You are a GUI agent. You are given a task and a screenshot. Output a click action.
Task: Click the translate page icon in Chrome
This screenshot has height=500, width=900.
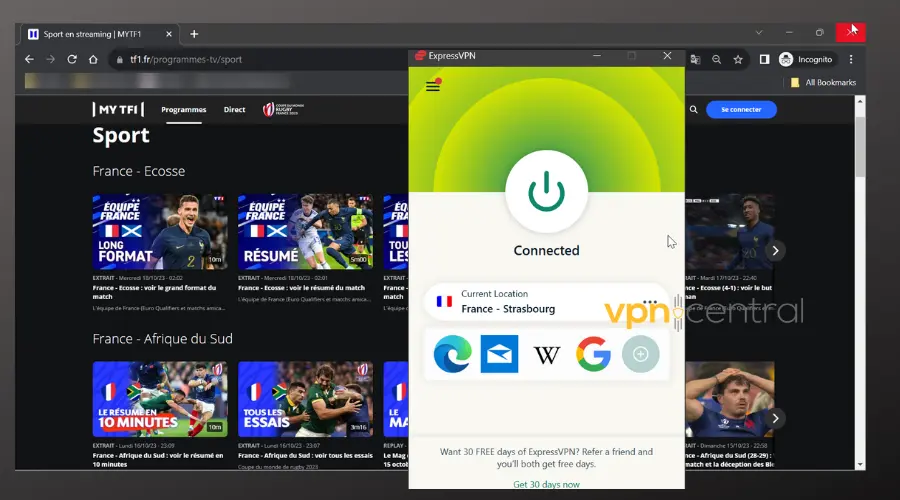pos(695,59)
